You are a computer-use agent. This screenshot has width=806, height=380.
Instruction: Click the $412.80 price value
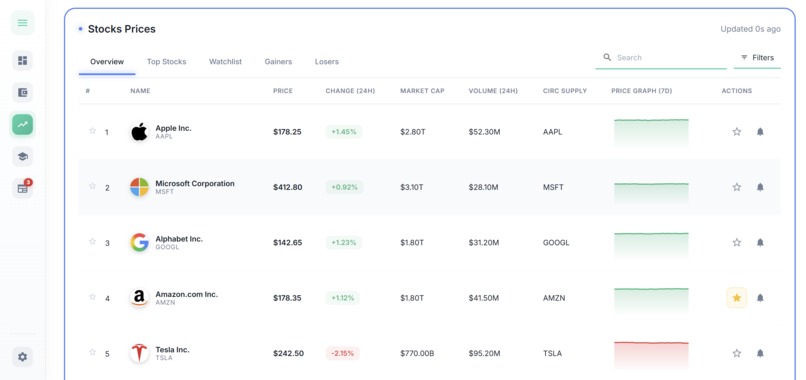tap(287, 187)
